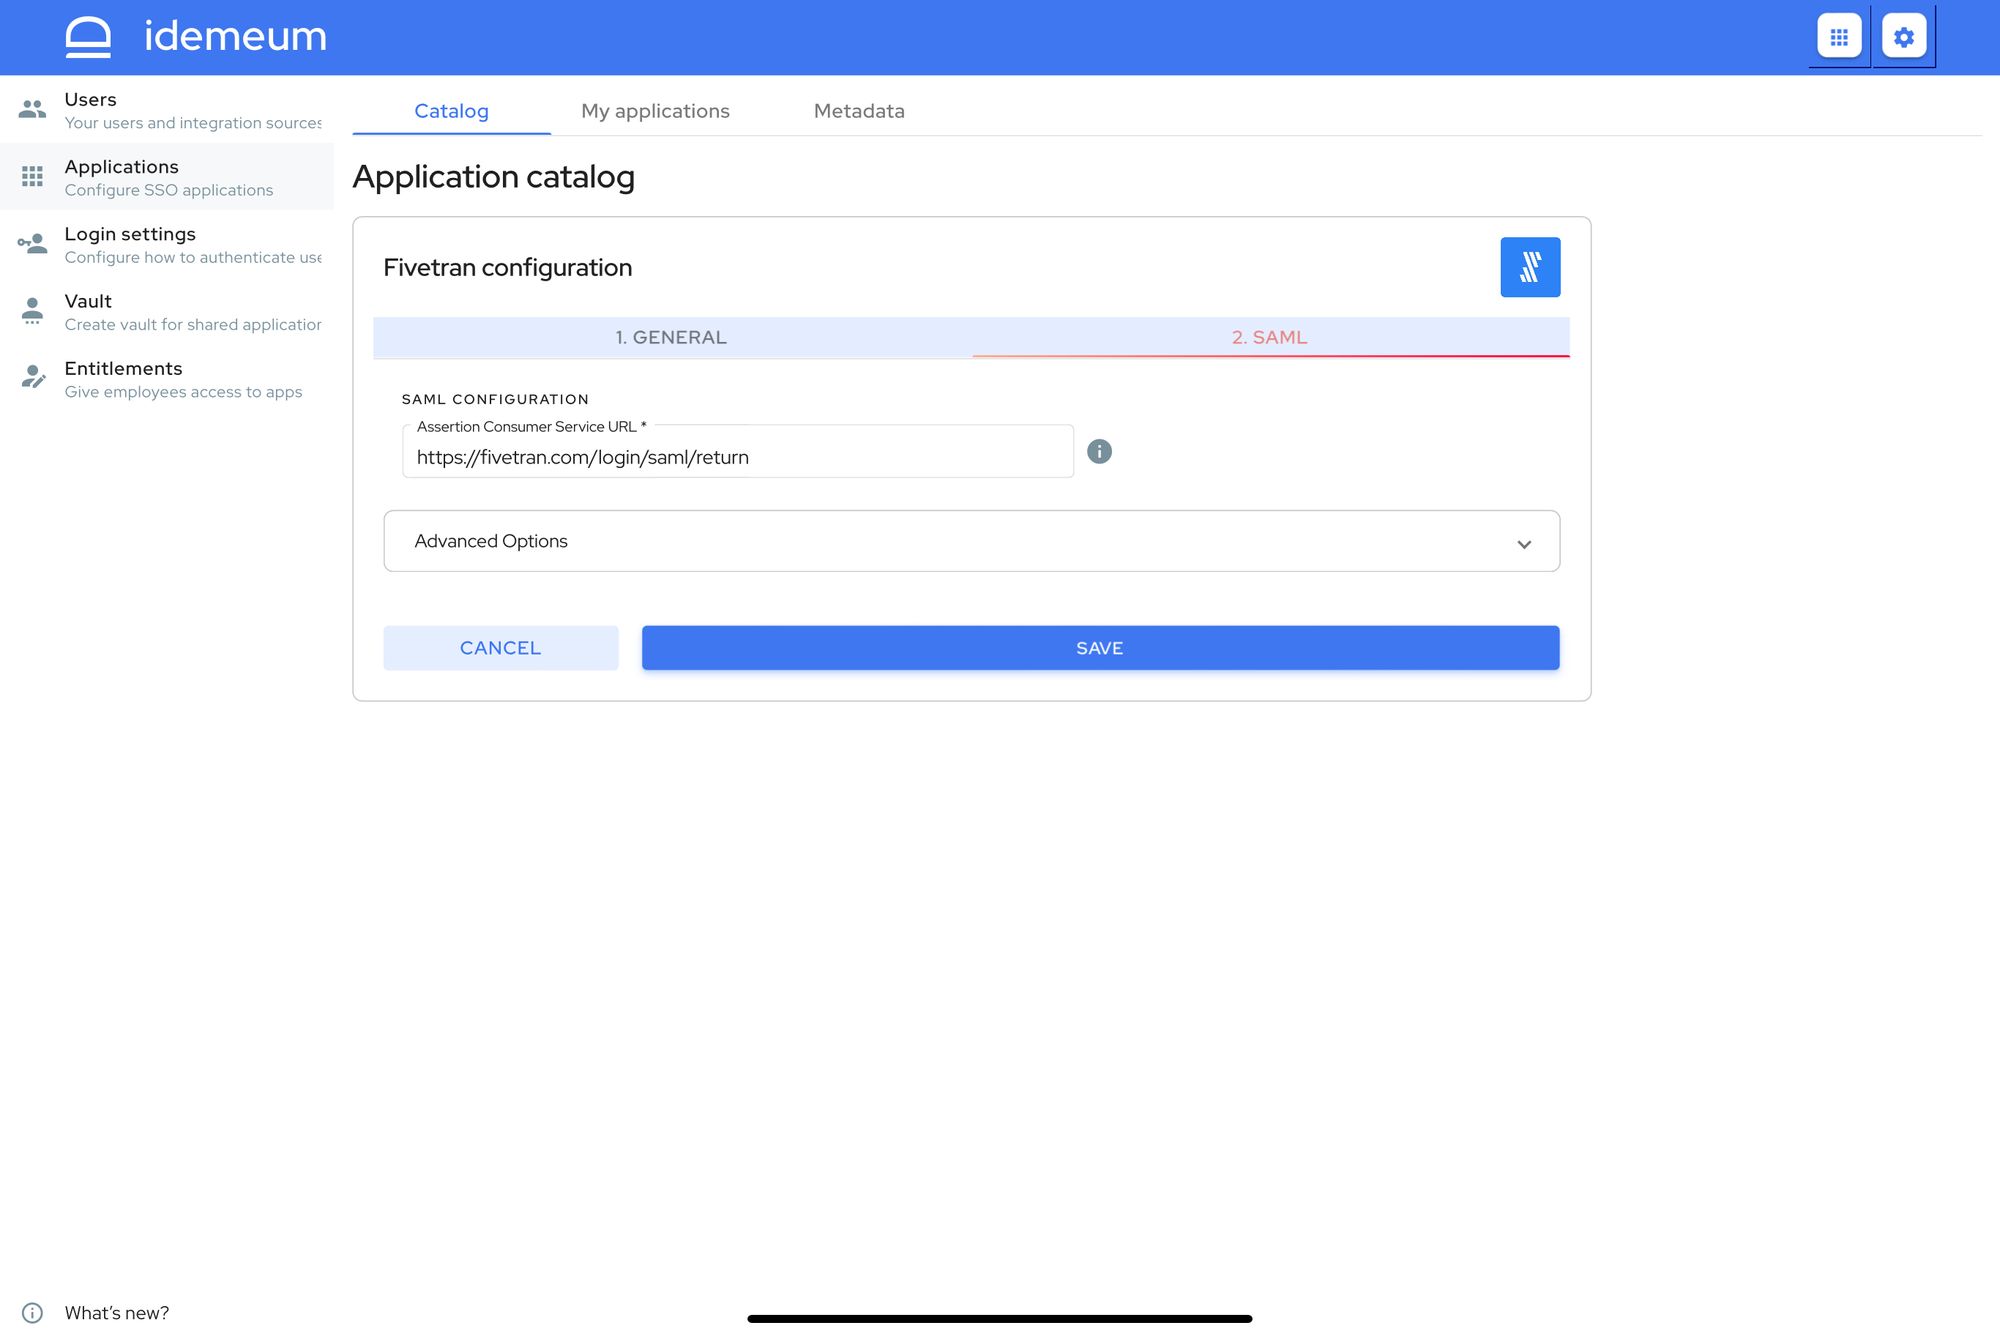Click the What's new info icon
Viewport: 2000px width, 1334px height.
tap(32, 1313)
